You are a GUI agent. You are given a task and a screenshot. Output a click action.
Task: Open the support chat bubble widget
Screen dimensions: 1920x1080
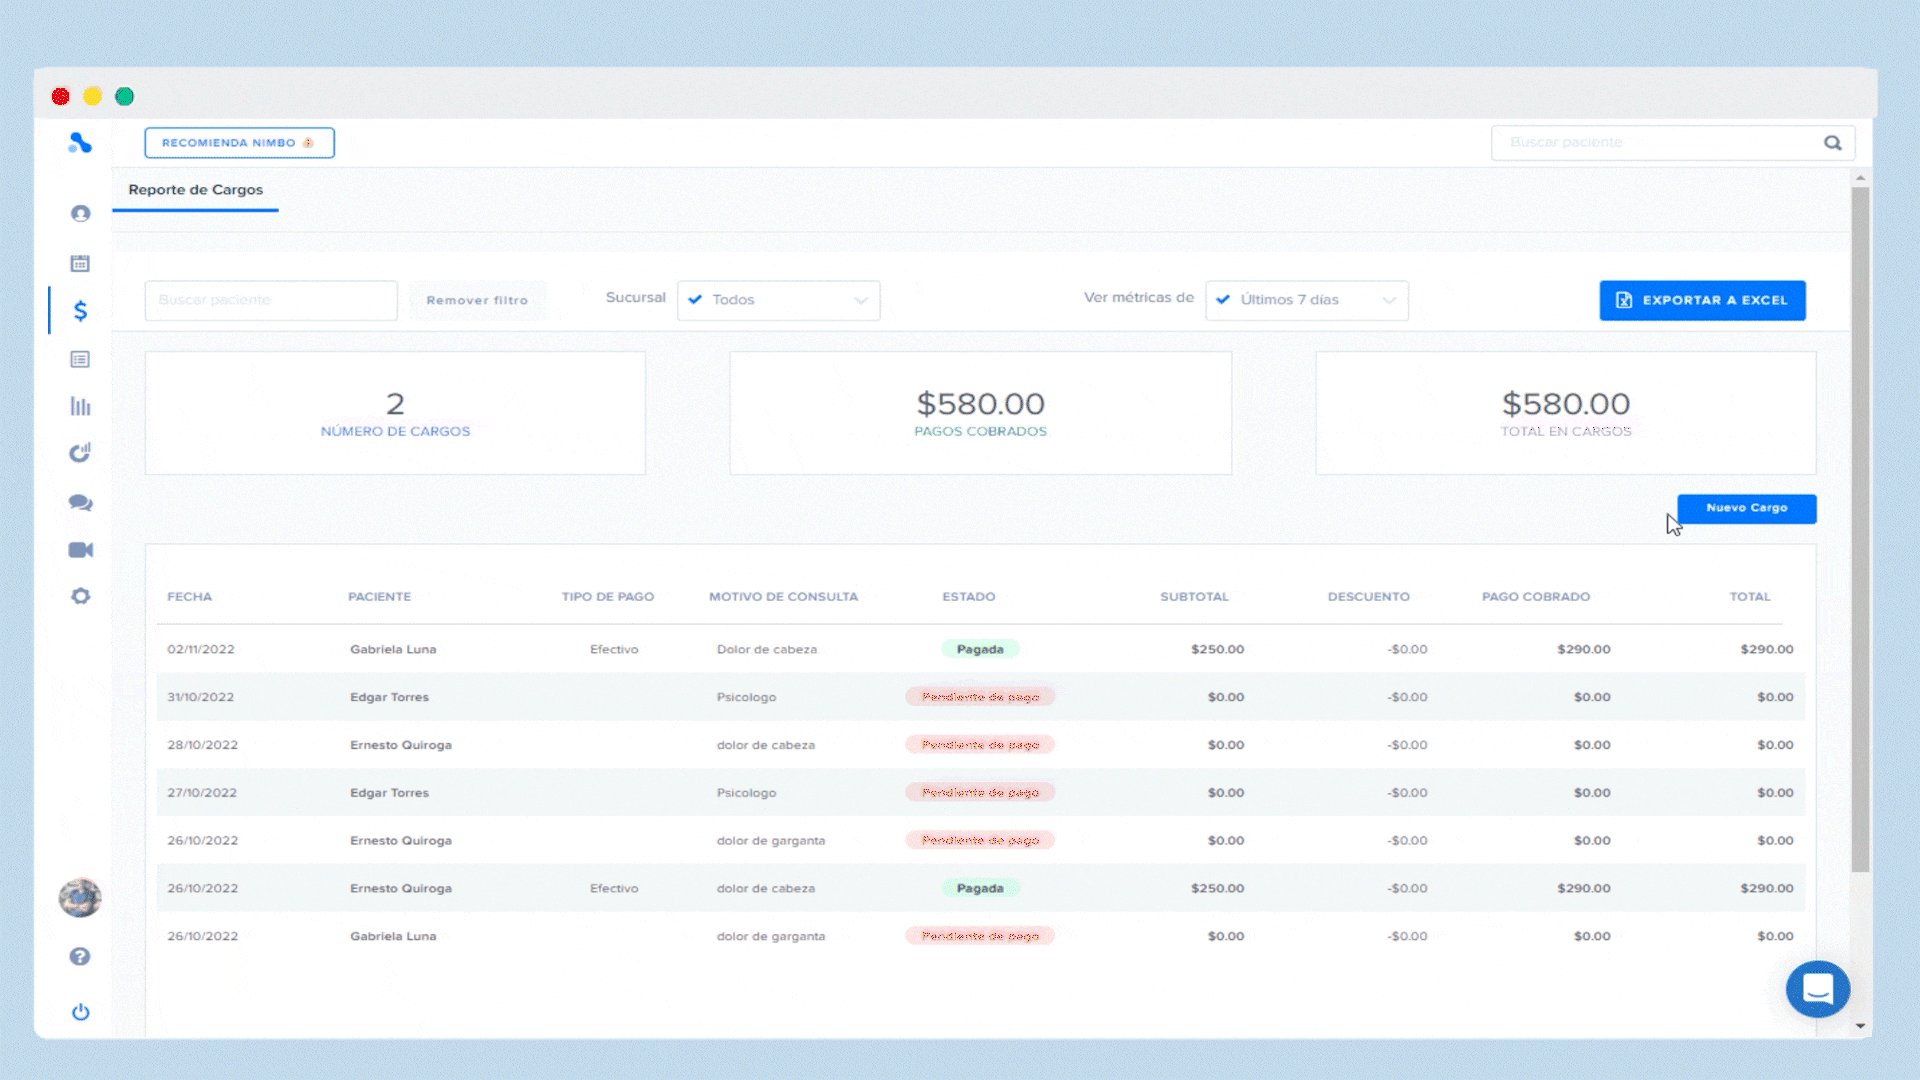(x=1817, y=989)
